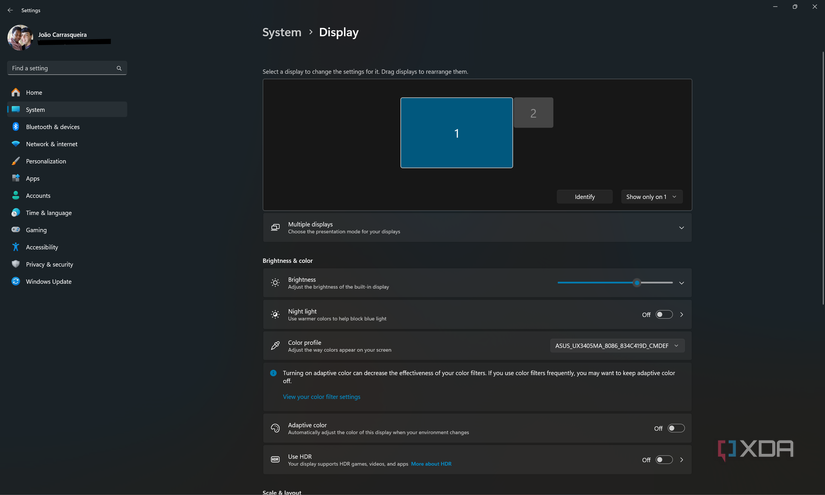Screen dimensions: 825x495
Task: Click the Accessibility icon in sidebar
Action: point(15,247)
